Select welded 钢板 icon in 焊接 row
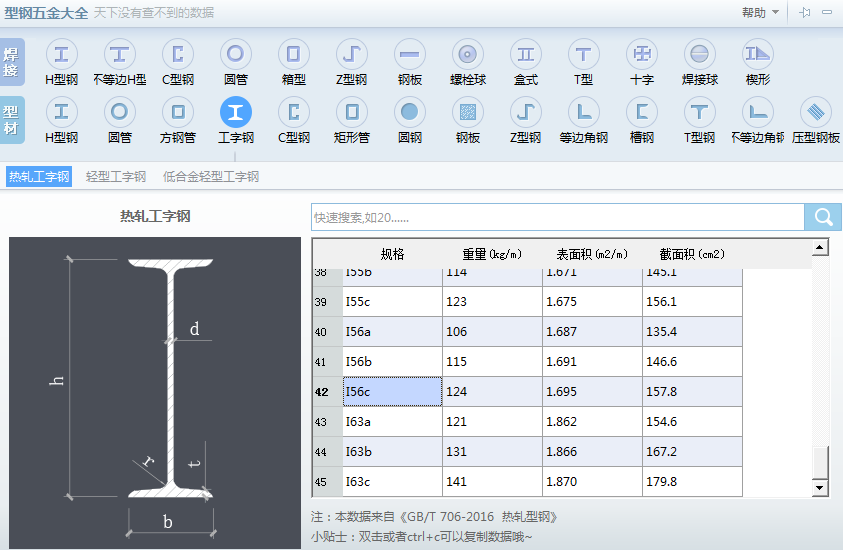Image resolution: width=843 pixels, height=550 pixels. [410, 54]
